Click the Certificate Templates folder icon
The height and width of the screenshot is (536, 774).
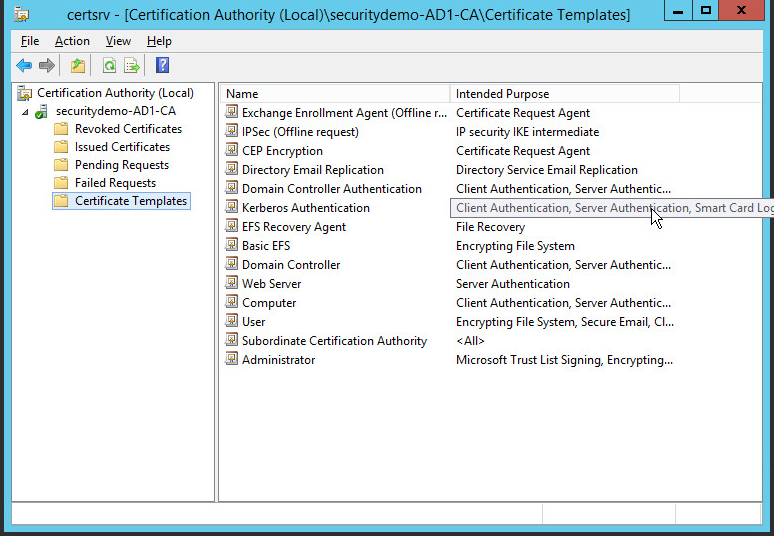(61, 201)
